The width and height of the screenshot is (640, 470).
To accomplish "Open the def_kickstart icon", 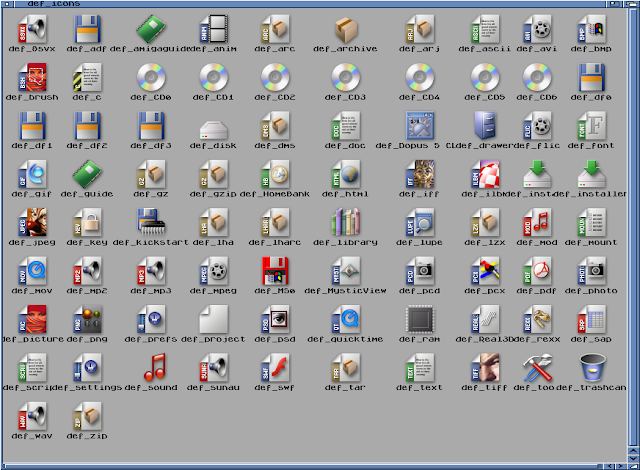I will 151,223.
